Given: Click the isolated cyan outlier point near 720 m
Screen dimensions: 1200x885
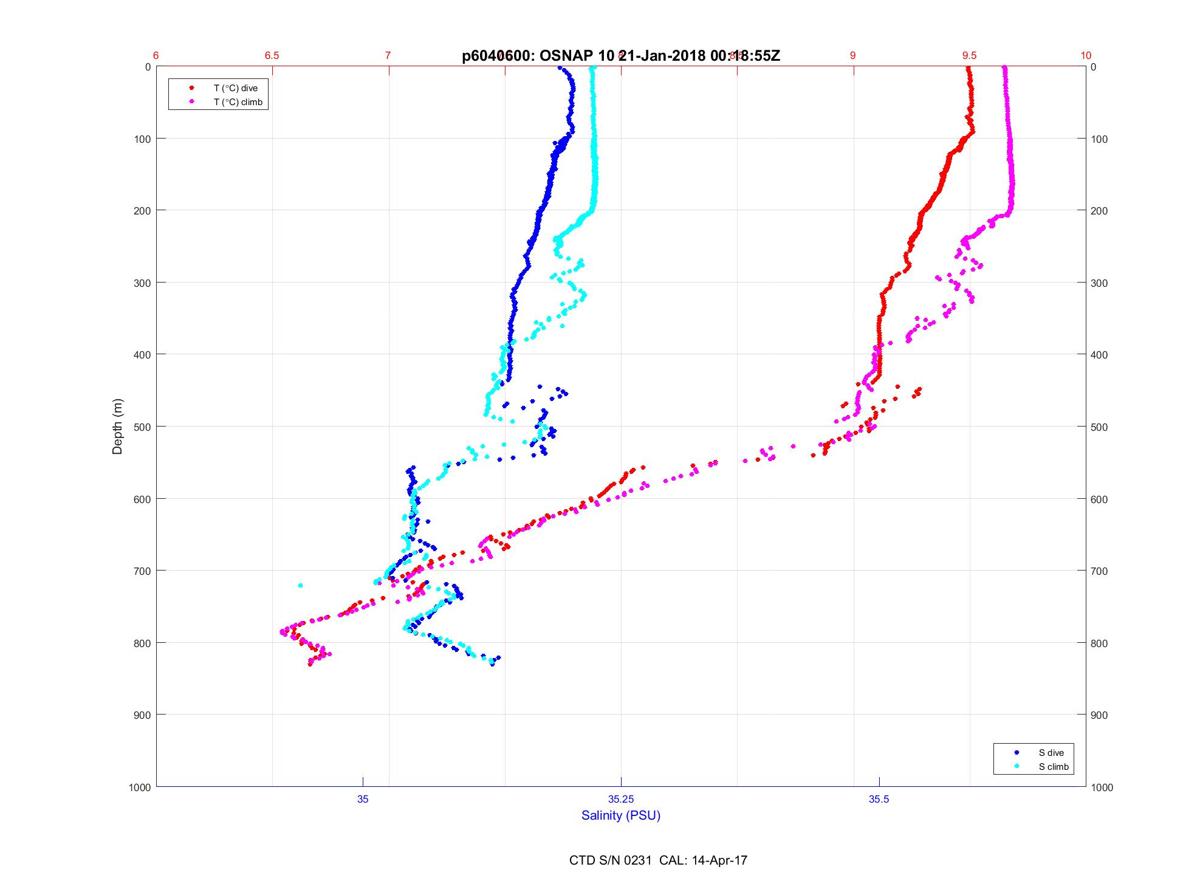Looking at the screenshot, I should 300,585.
